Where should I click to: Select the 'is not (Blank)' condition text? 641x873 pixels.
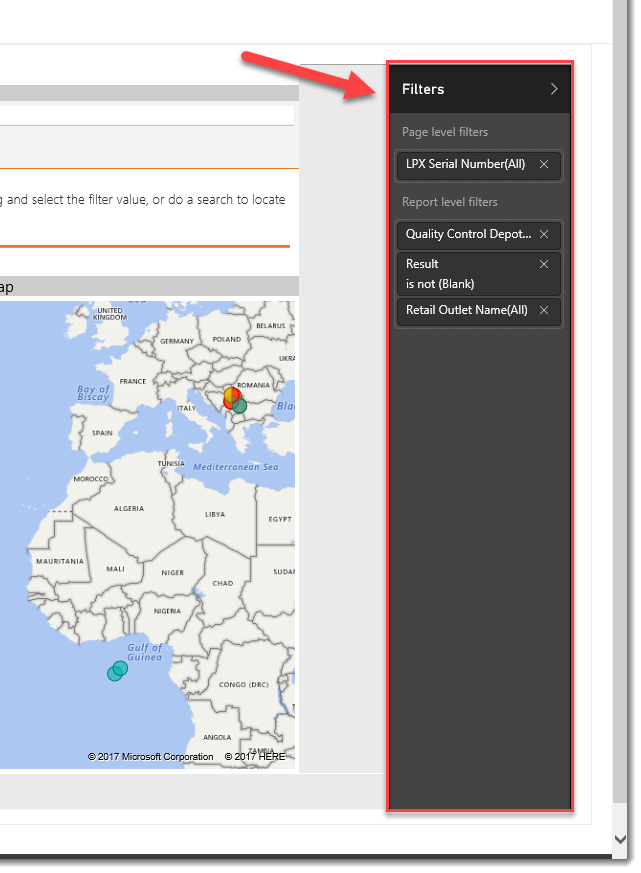point(440,284)
